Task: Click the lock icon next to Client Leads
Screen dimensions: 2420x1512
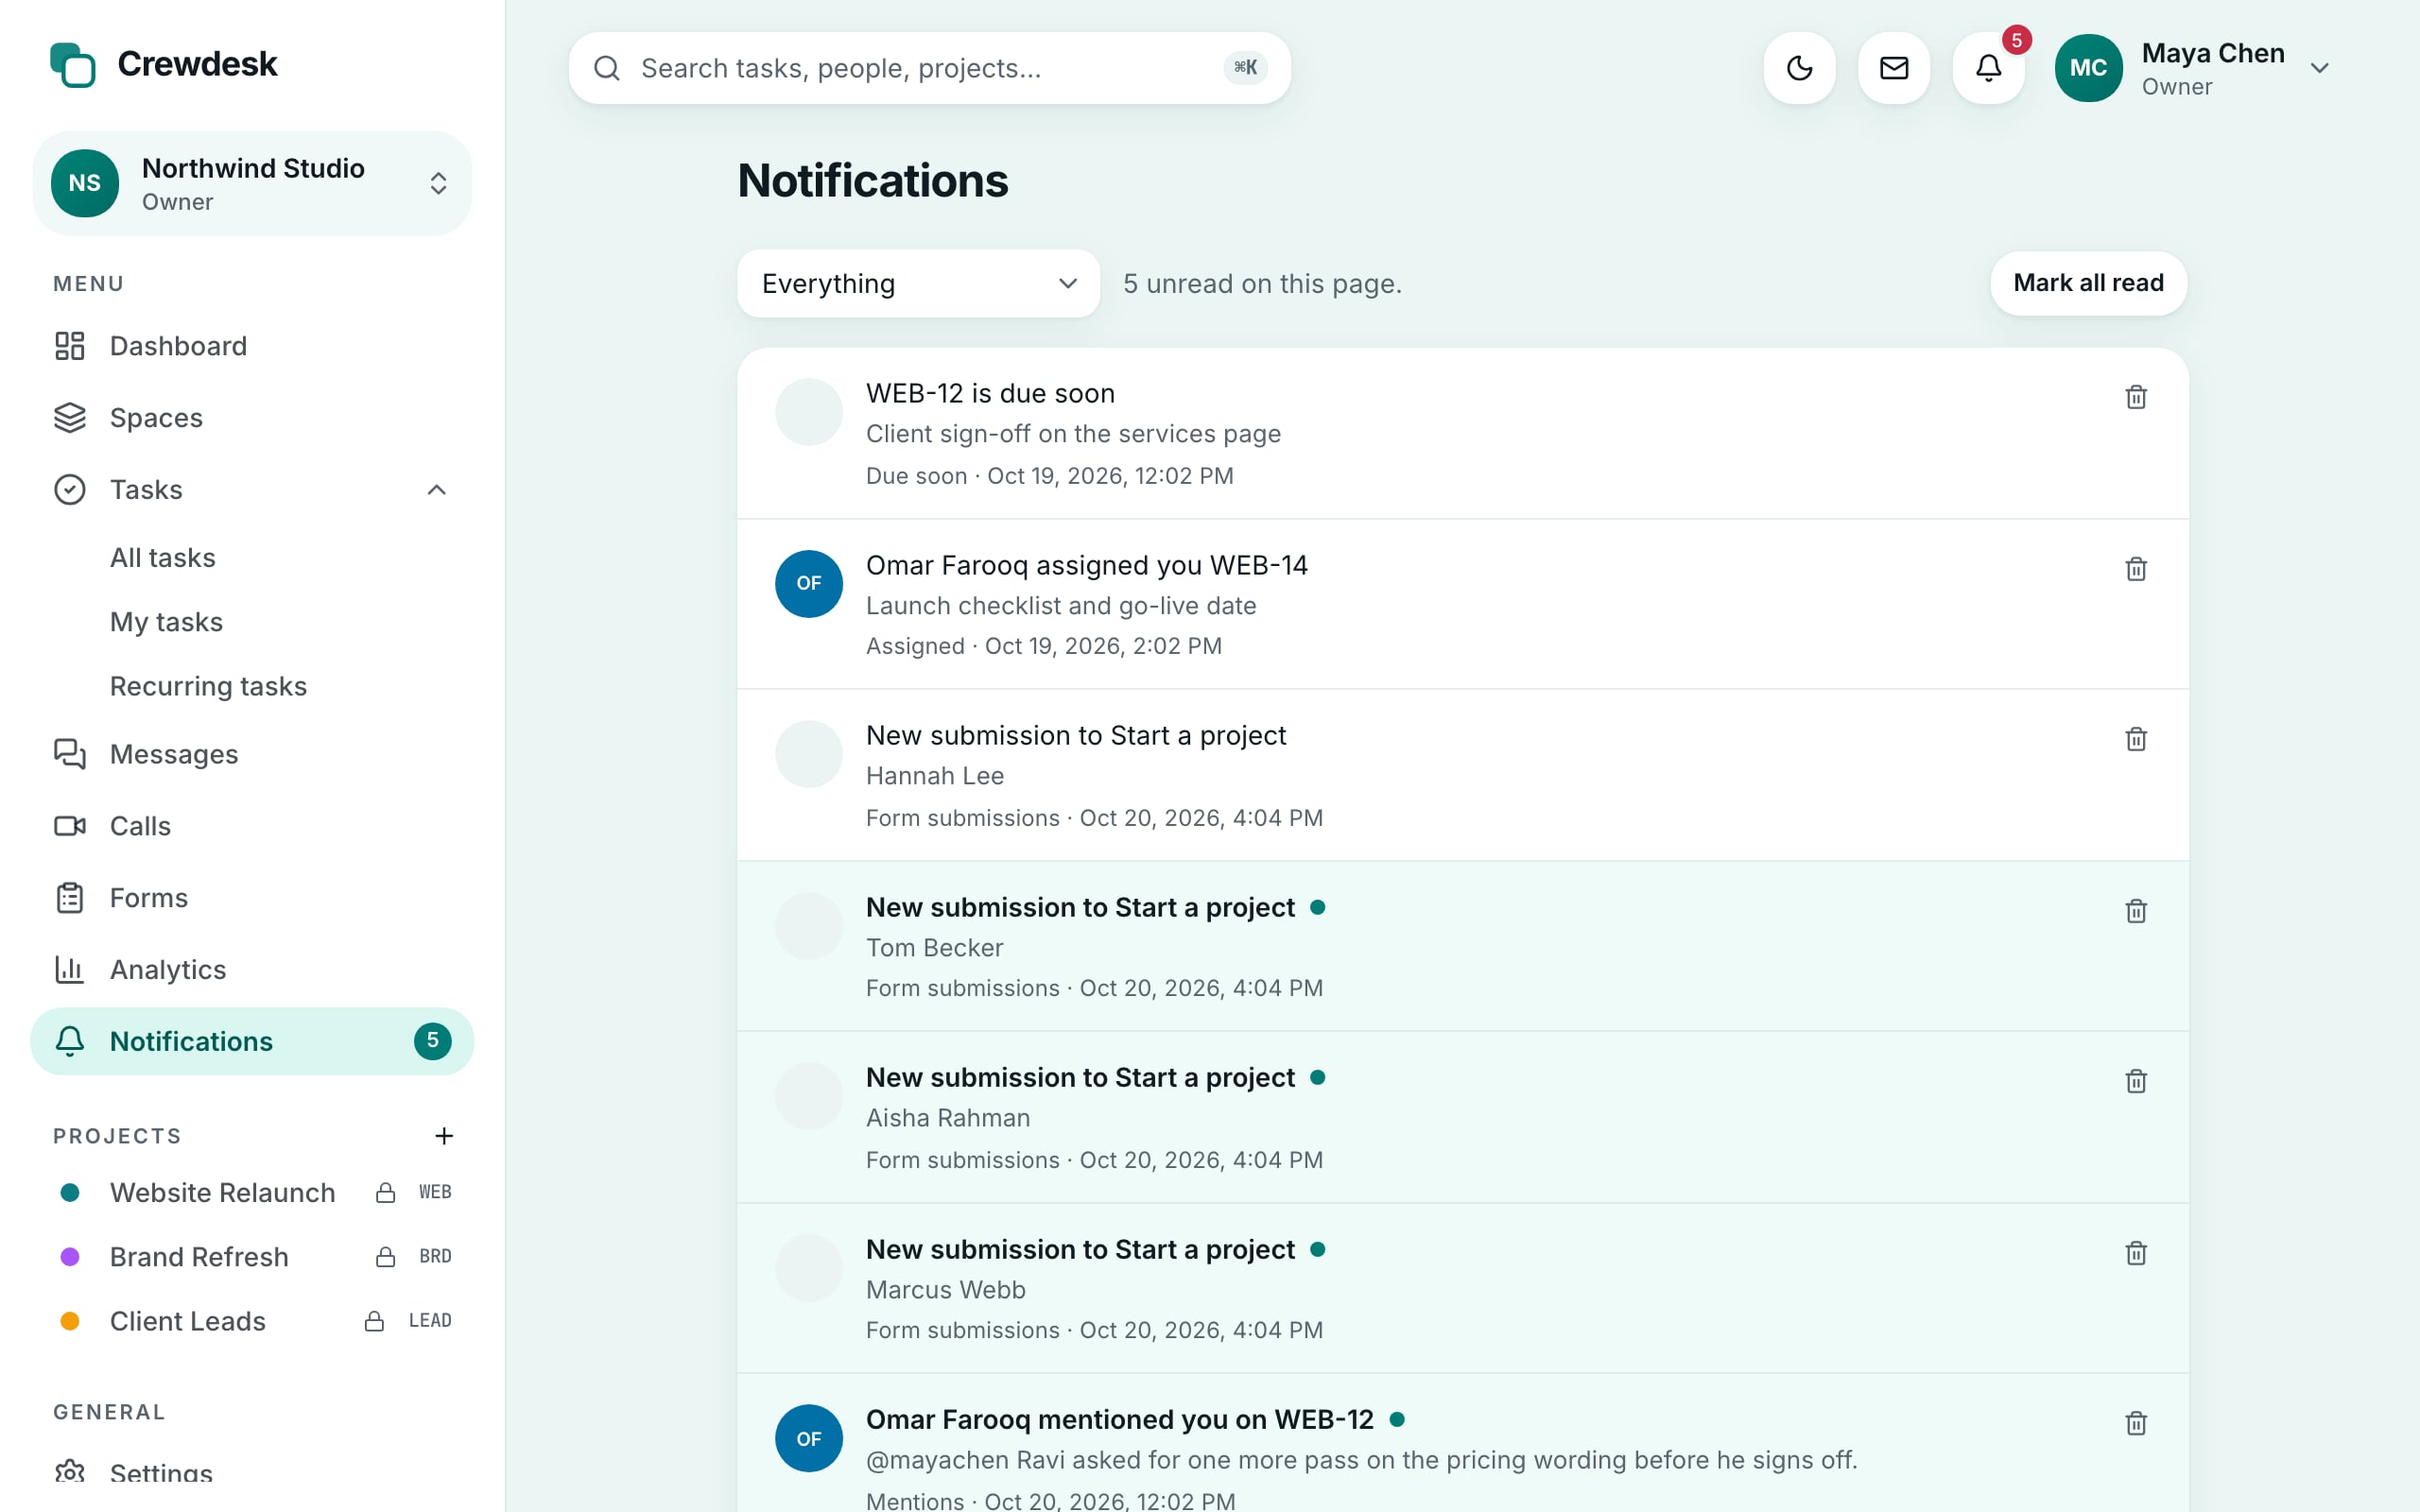Action: [x=374, y=1321]
